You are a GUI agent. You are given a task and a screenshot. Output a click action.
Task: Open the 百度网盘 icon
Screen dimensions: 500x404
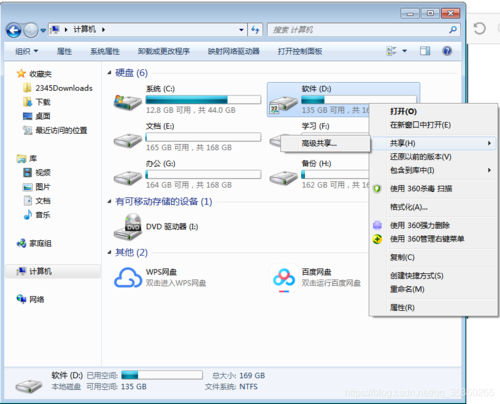click(284, 278)
